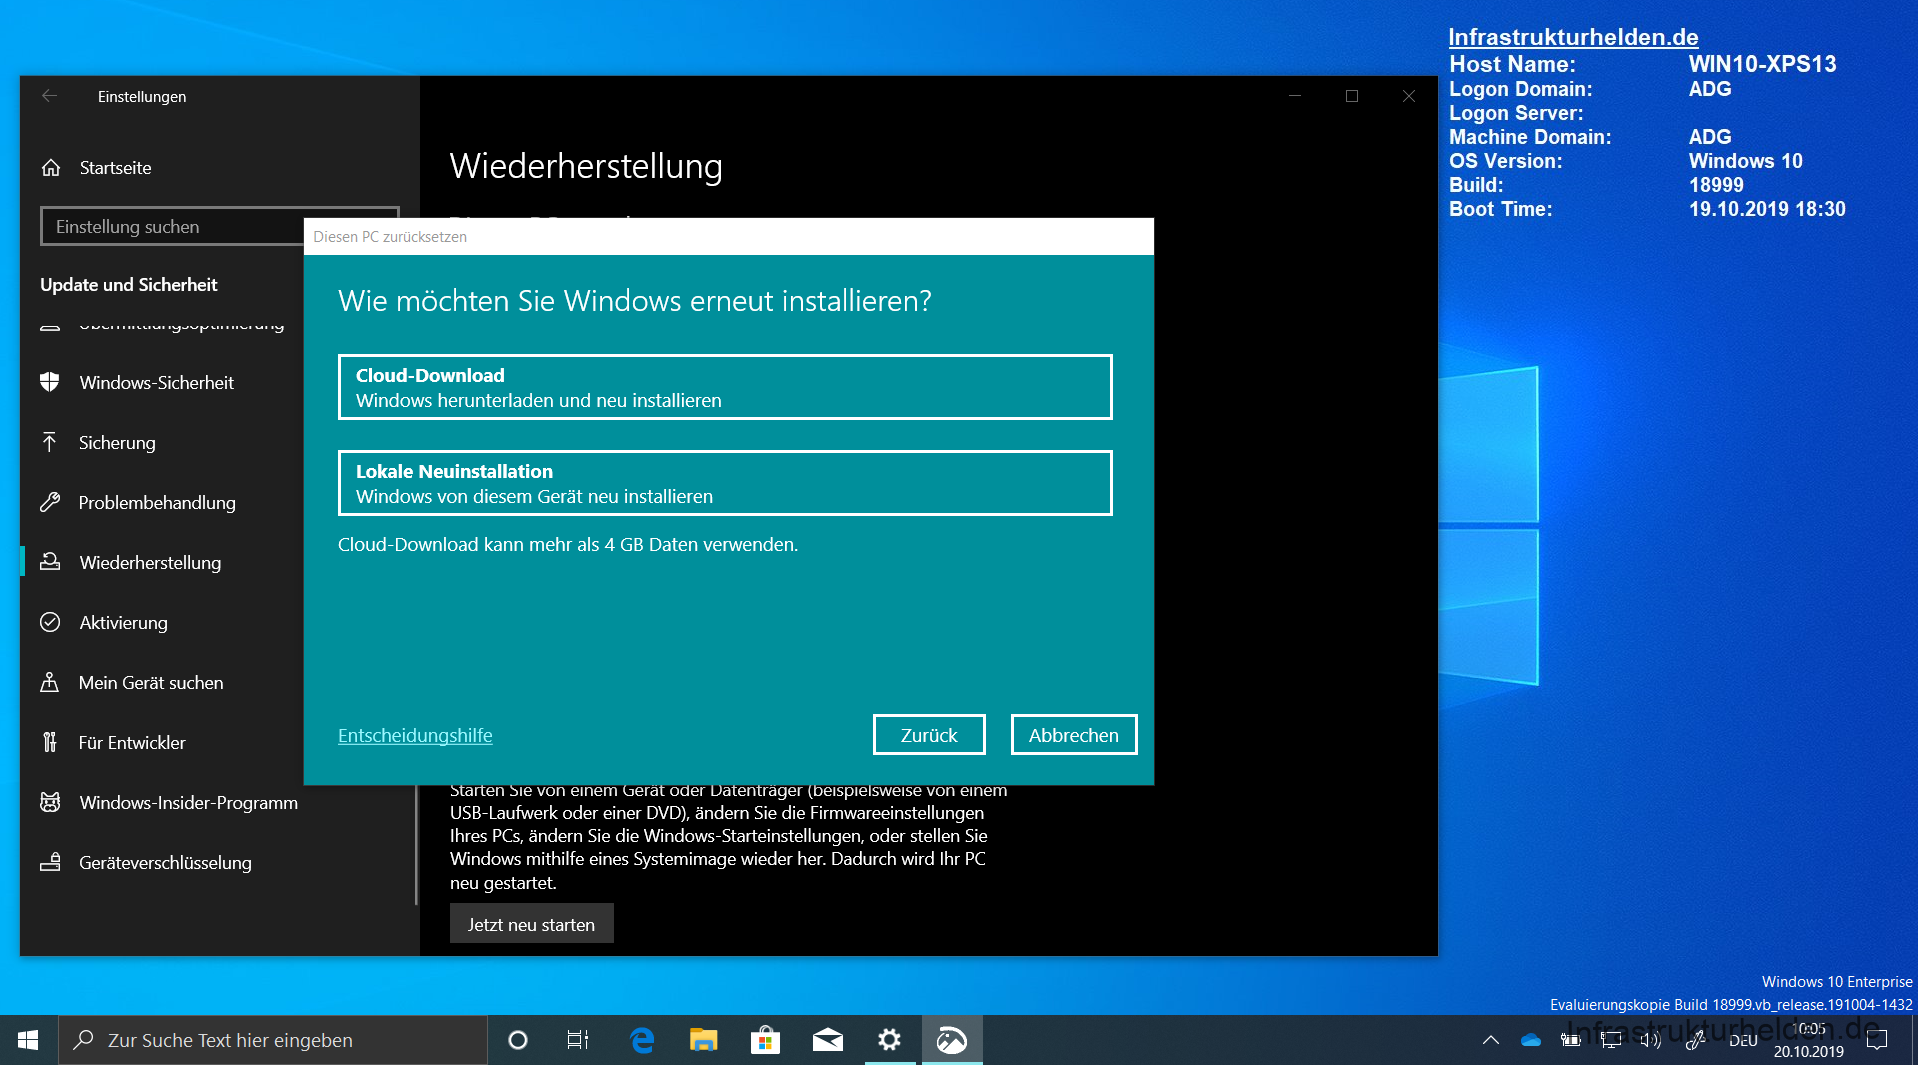Image resolution: width=1918 pixels, height=1065 pixels.
Task: Click the taskbar search box
Action: 273,1040
